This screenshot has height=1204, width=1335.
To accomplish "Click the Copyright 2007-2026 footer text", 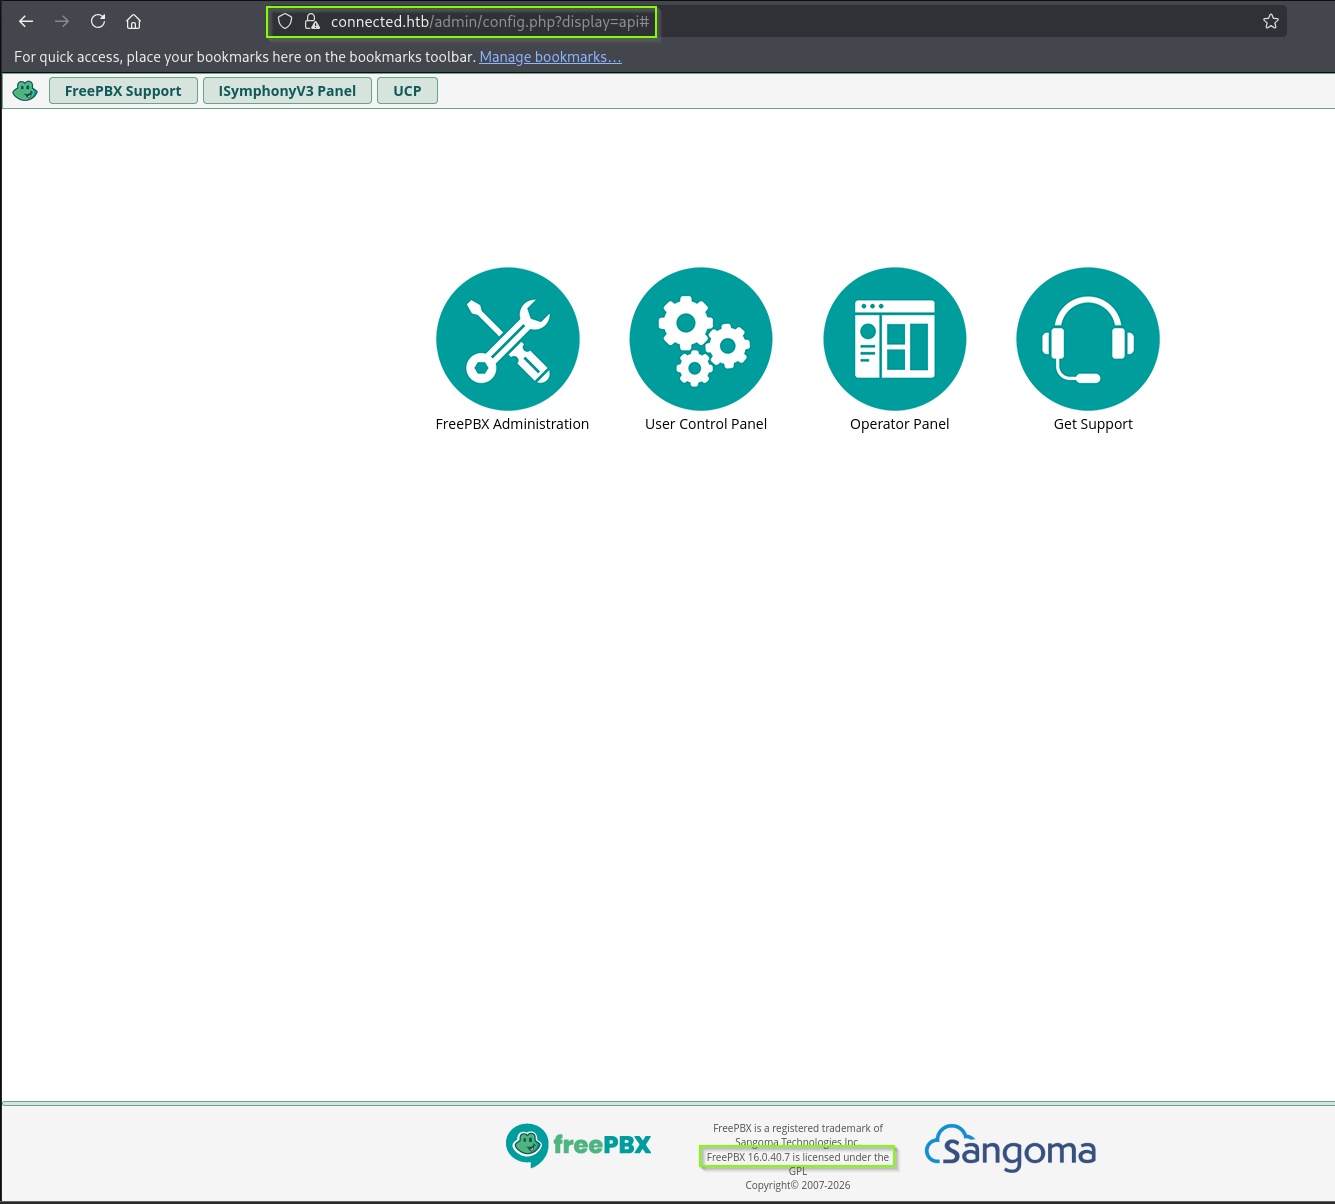I will coord(798,1185).
